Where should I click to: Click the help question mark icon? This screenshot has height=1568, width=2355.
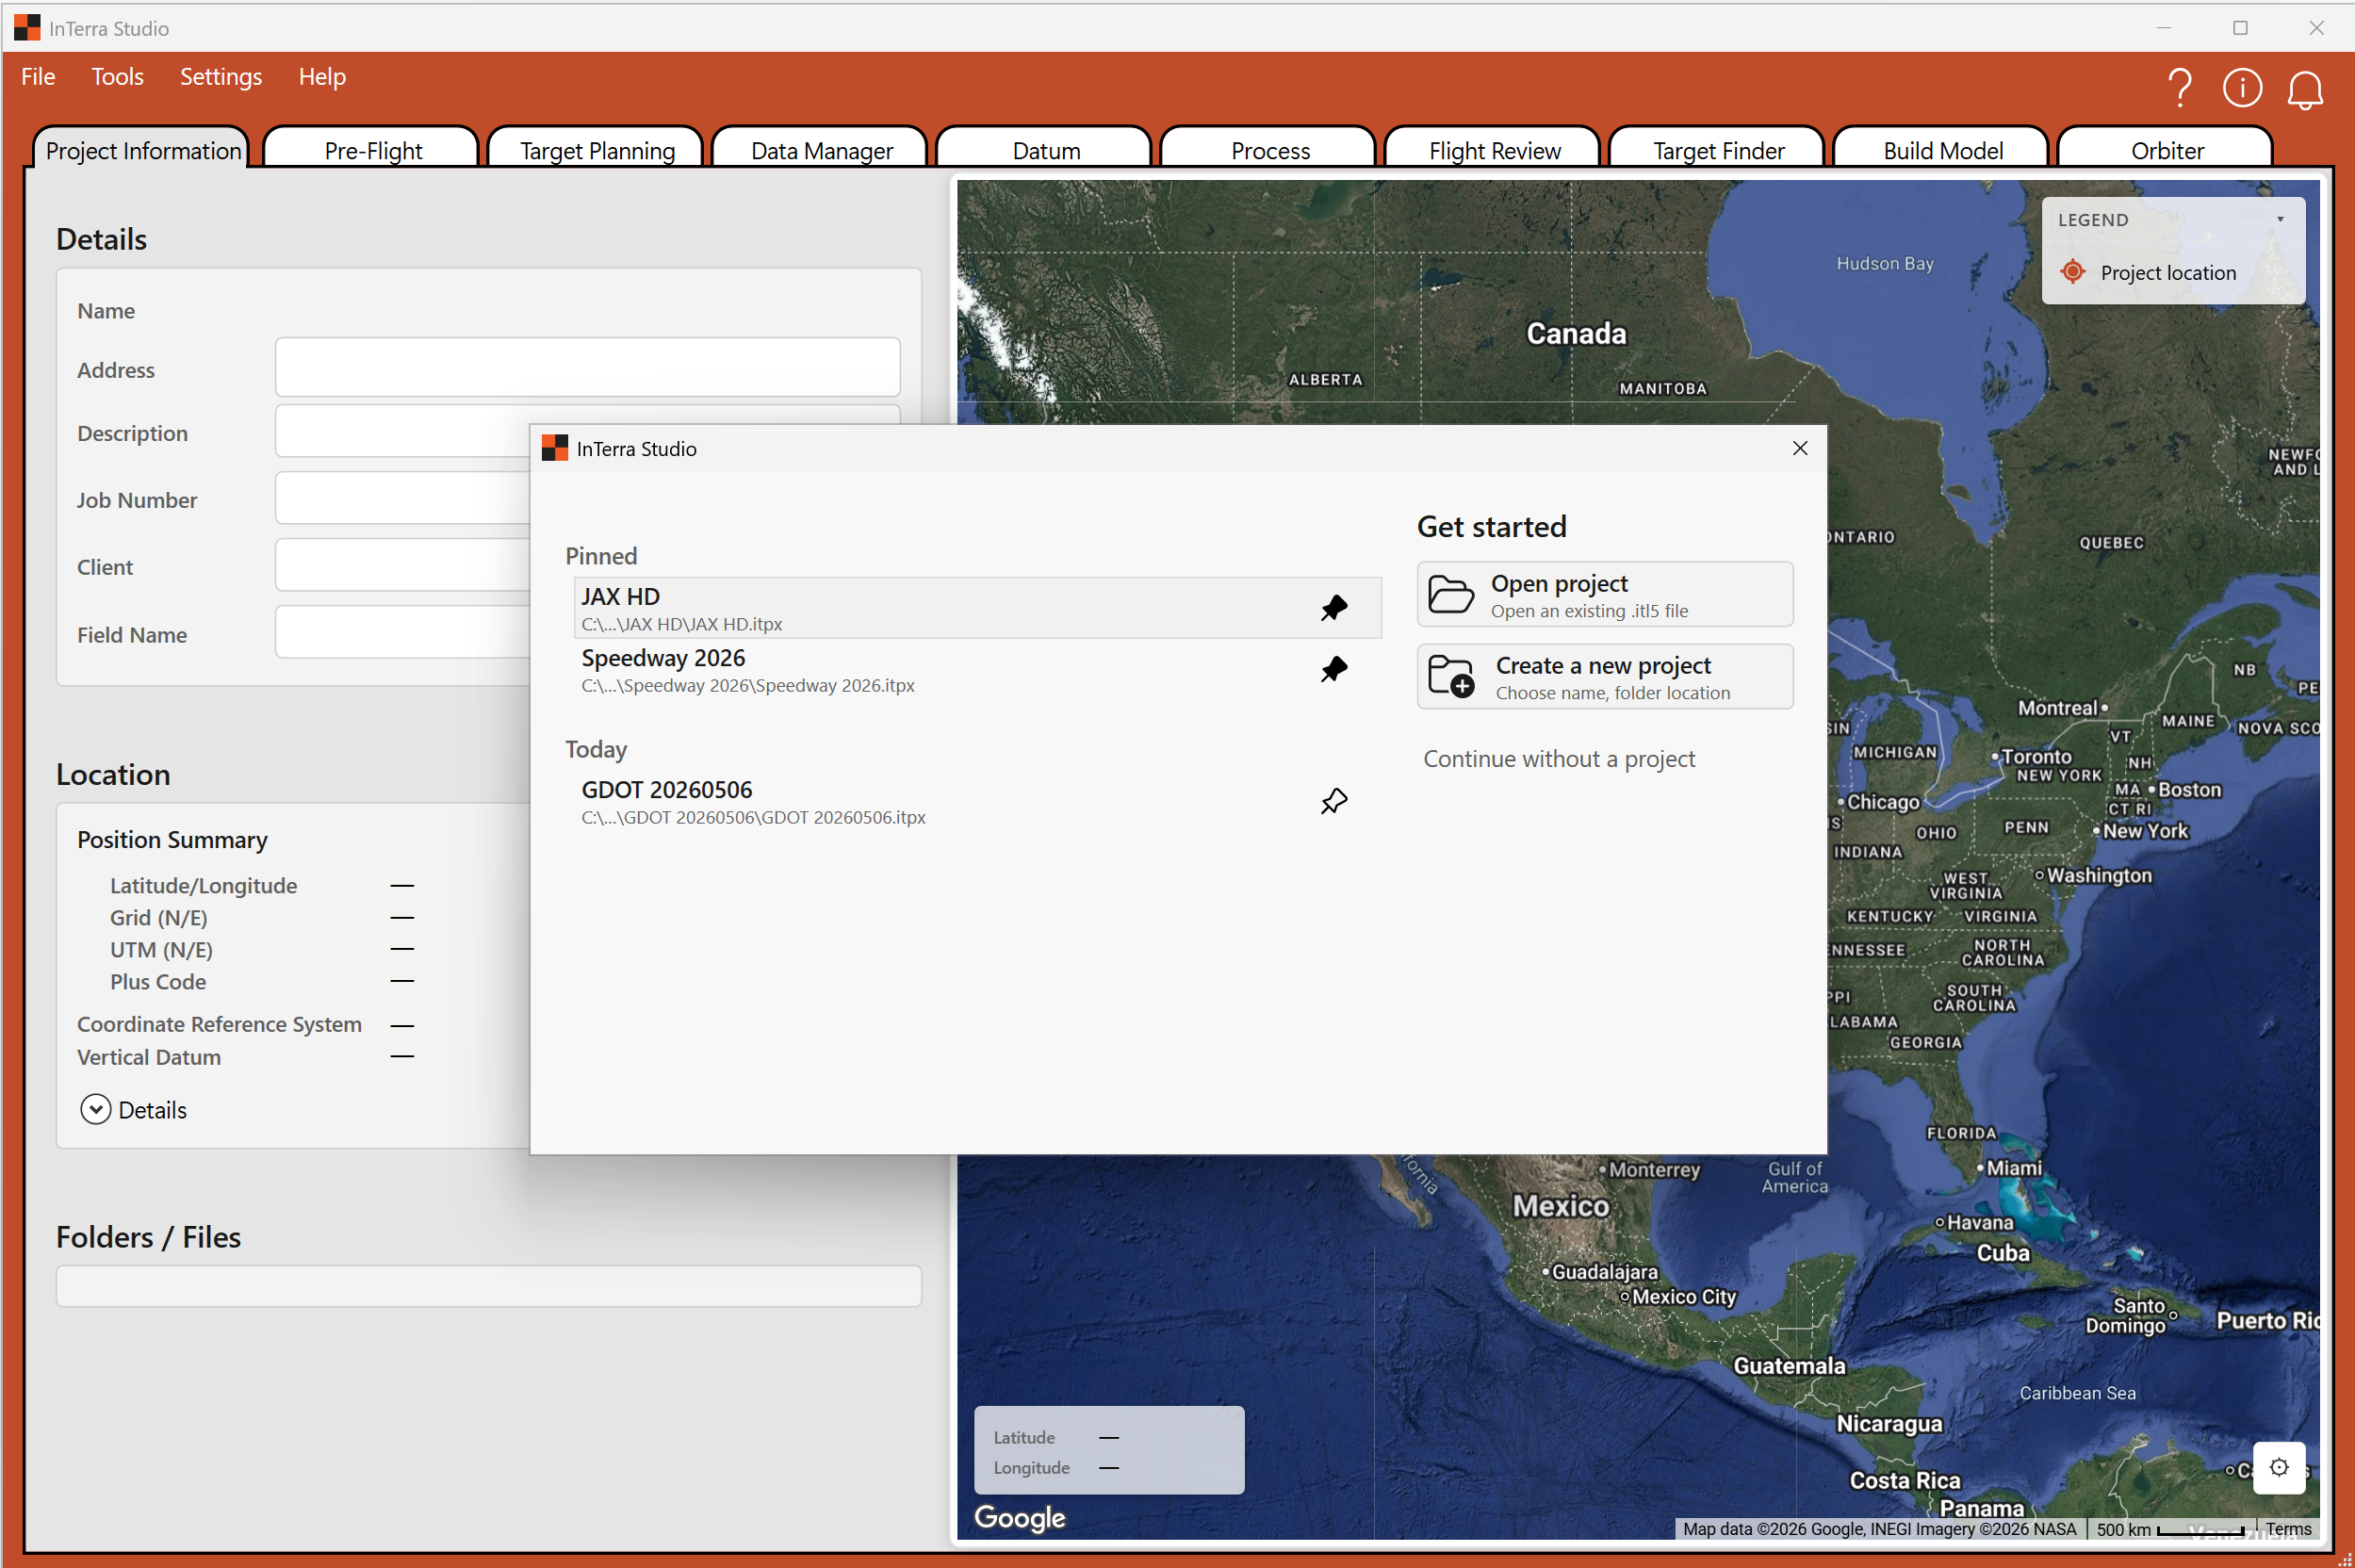(2180, 88)
